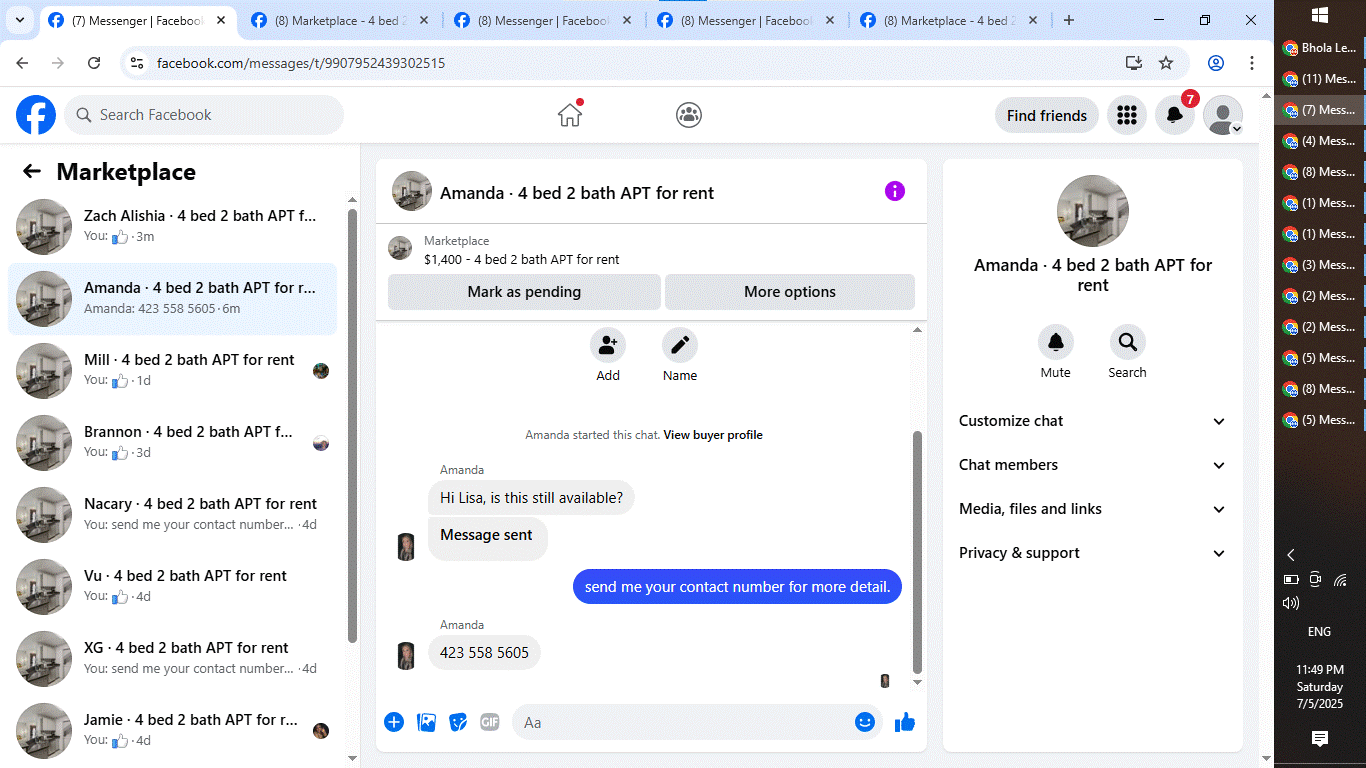The image size is (1366, 768).
Task: Click the install app icon in address bar
Action: point(1133,63)
